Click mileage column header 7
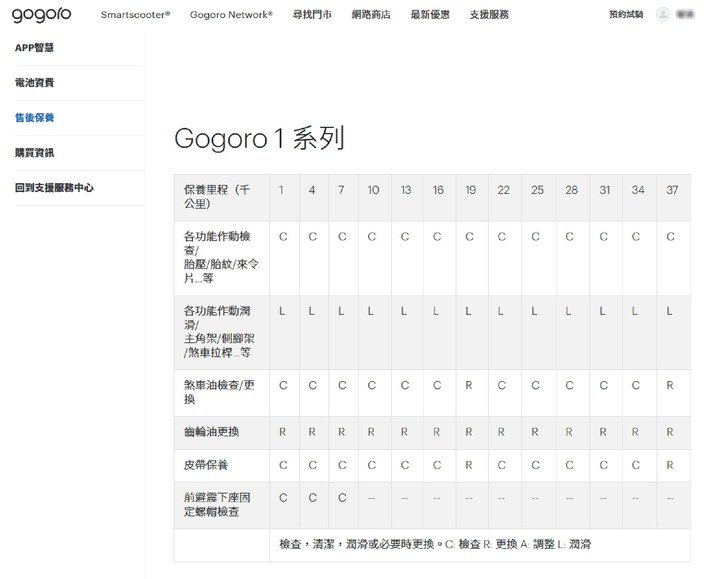Screen dimensions: 720x579 coord(341,190)
